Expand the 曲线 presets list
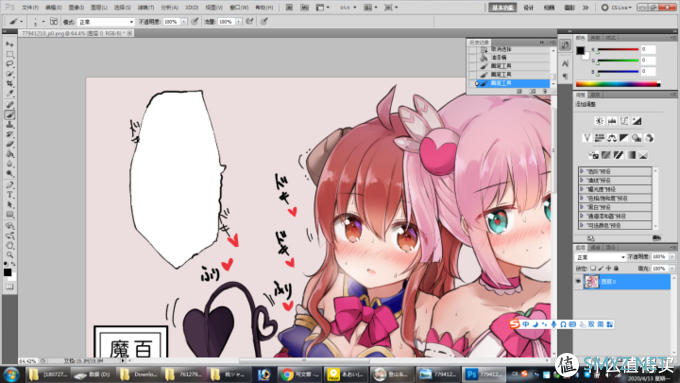The width and height of the screenshot is (680, 383). point(582,180)
